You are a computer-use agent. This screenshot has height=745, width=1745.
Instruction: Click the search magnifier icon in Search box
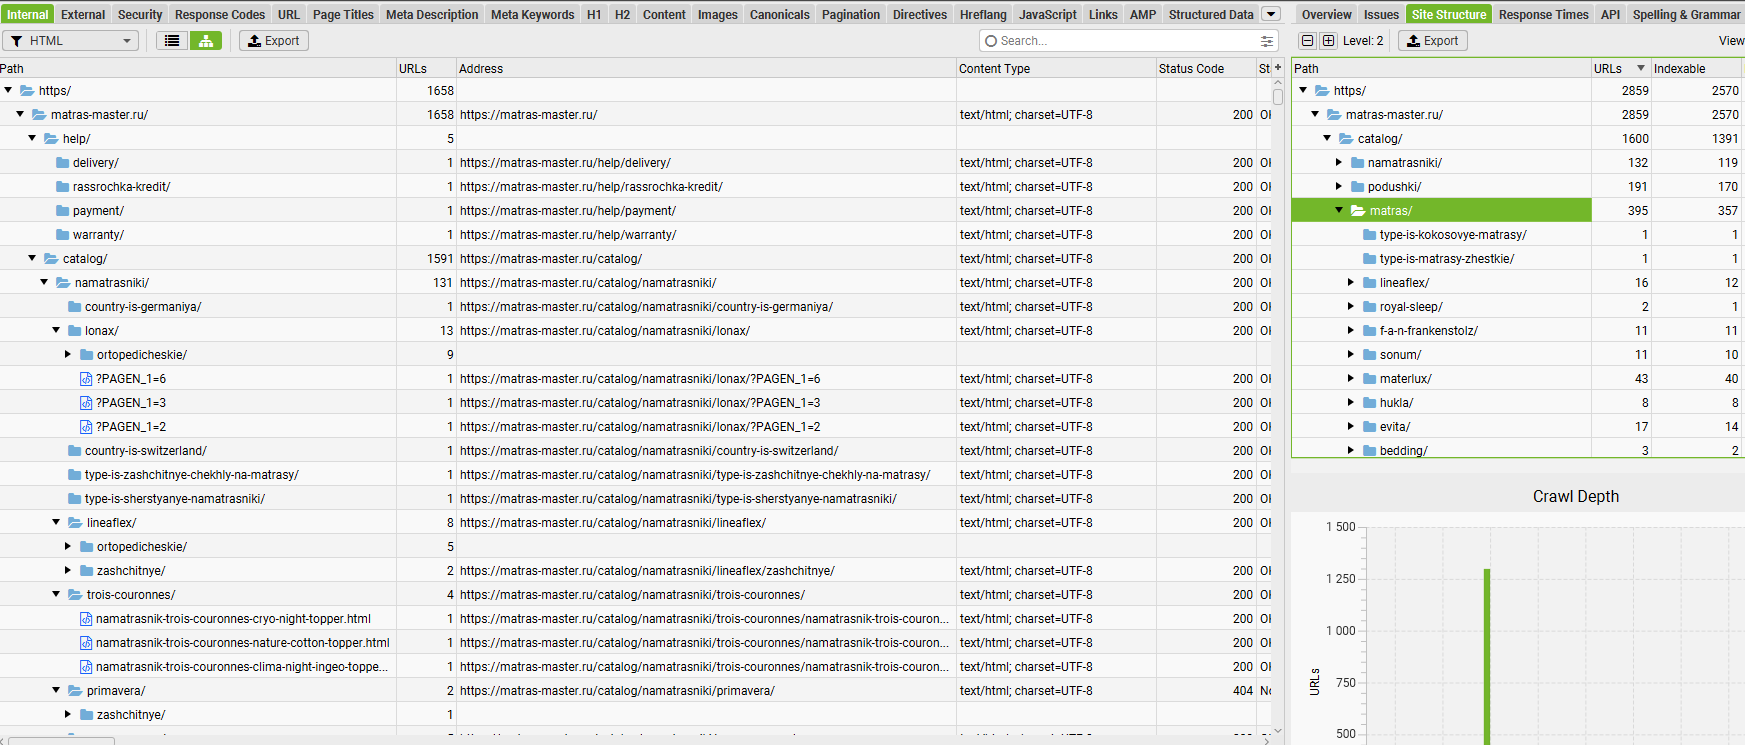tap(991, 41)
